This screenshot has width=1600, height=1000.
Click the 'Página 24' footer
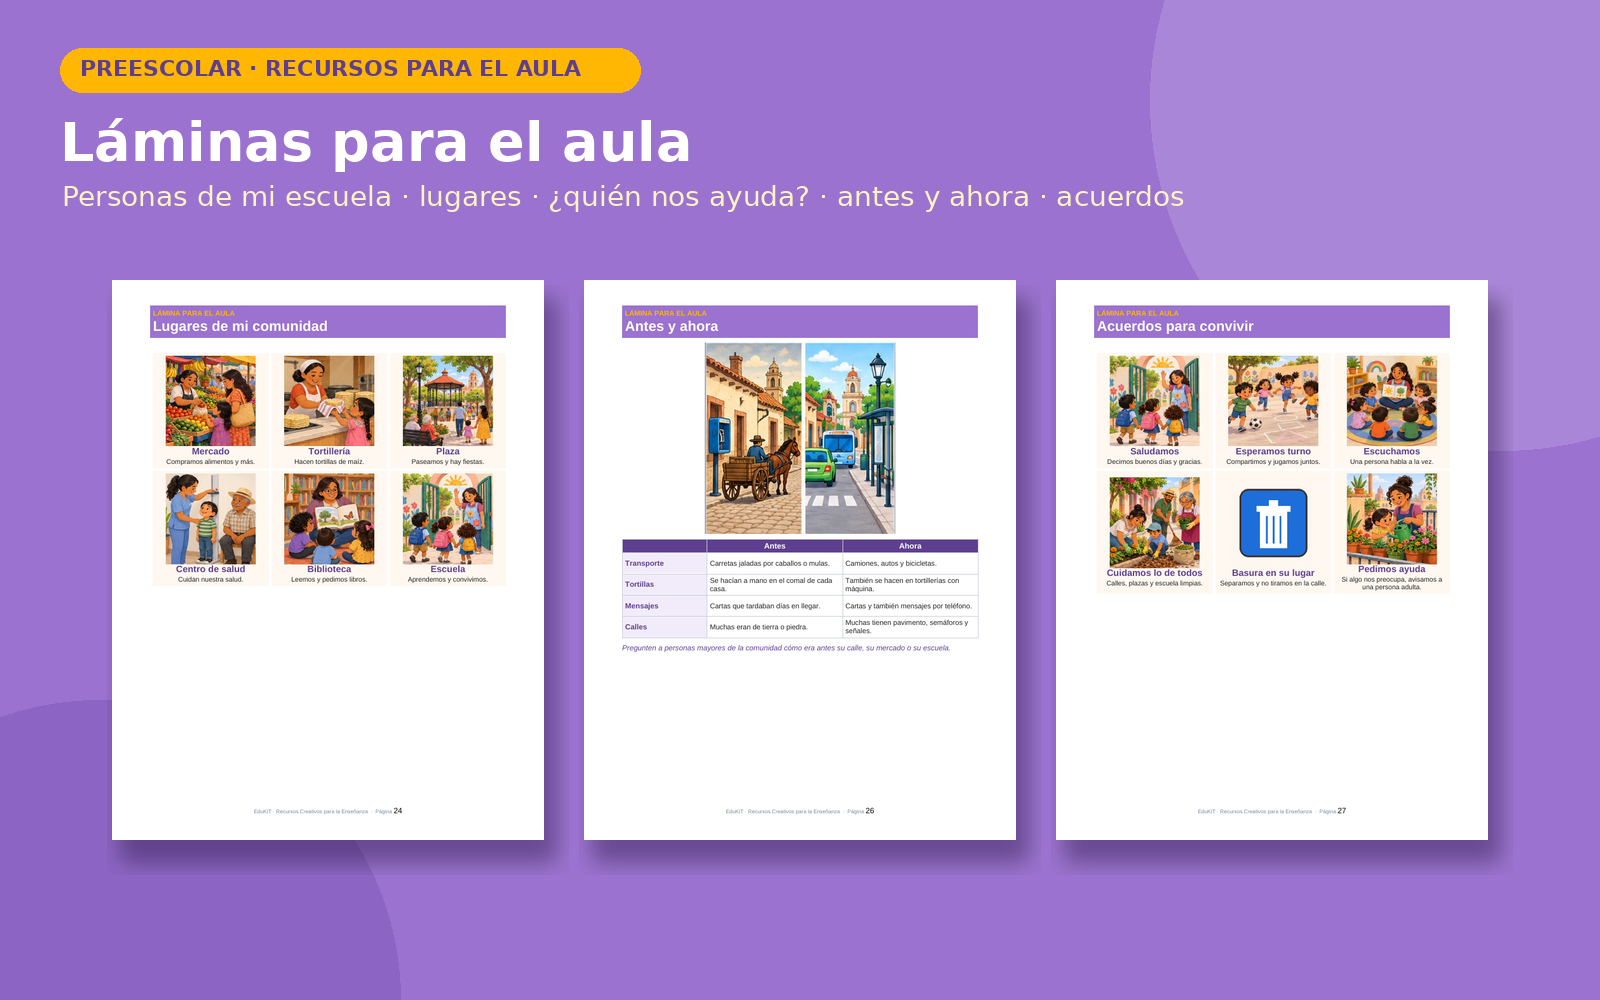coord(389,811)
